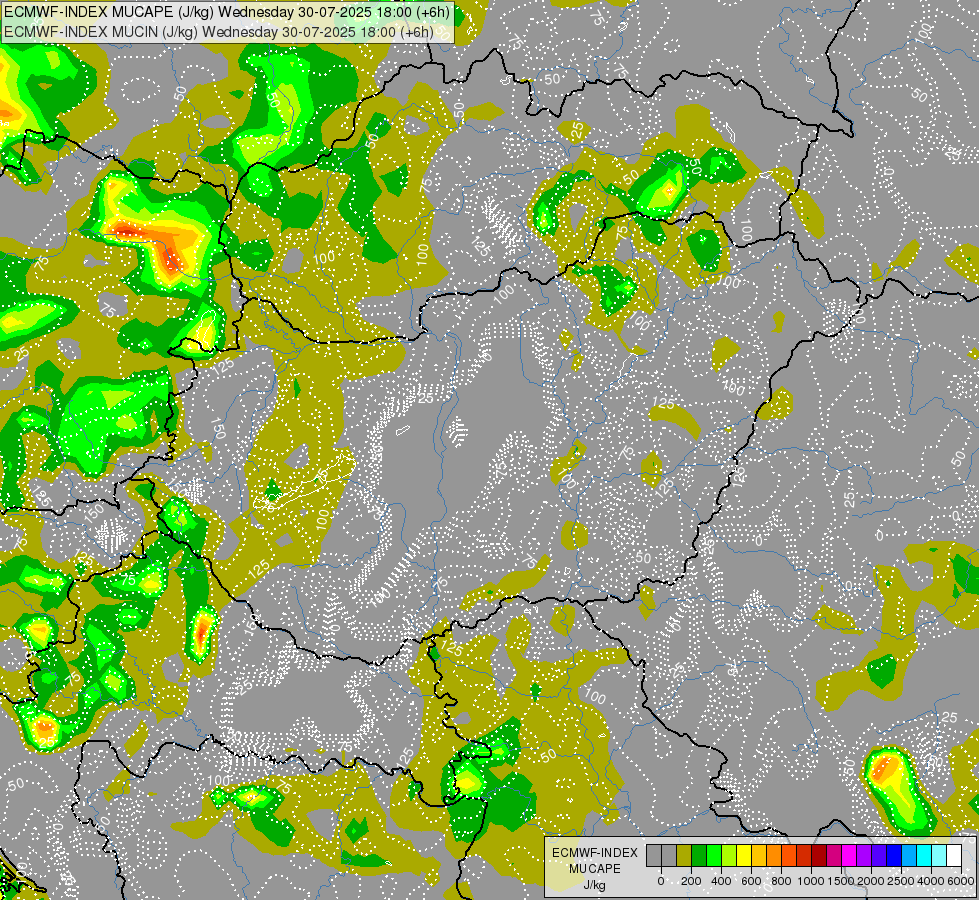This screenshot has width=979, height=900.
Task: Pick the pure yellow legend swatch
Action: click(744, 855)
